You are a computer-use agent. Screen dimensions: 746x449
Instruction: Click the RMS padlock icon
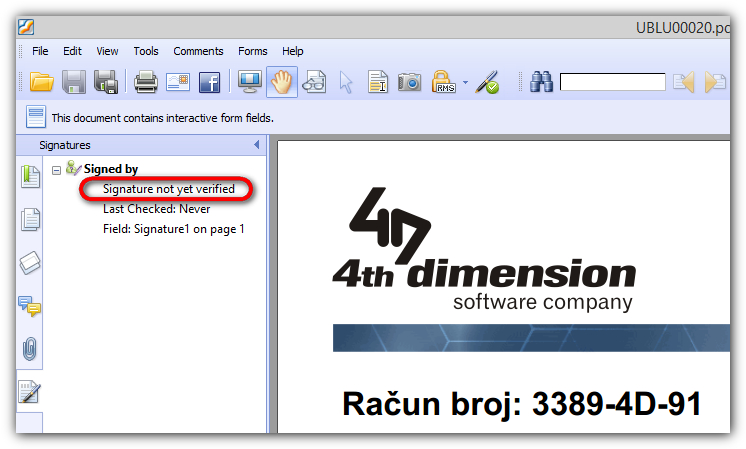443,82
